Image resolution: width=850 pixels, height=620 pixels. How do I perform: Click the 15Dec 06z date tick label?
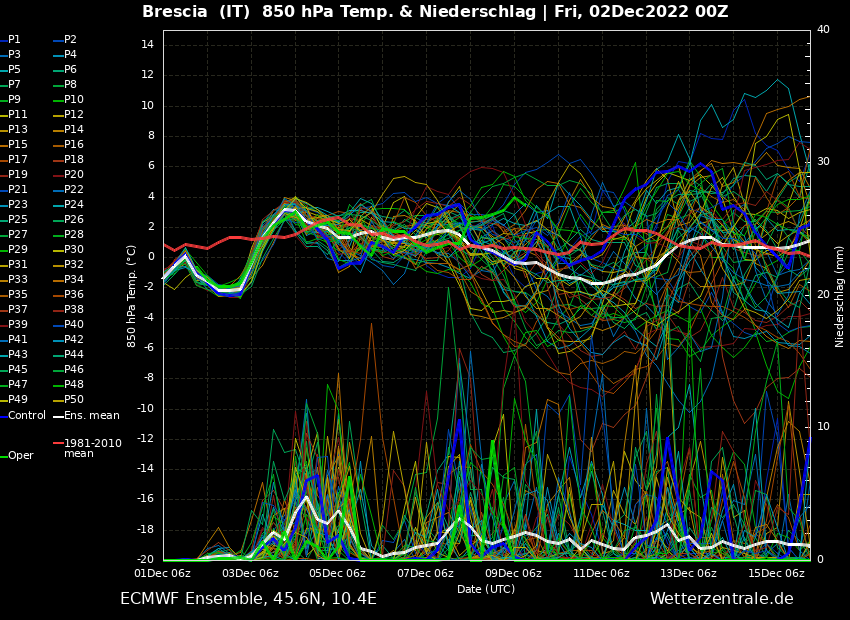(x=776, y=573)
